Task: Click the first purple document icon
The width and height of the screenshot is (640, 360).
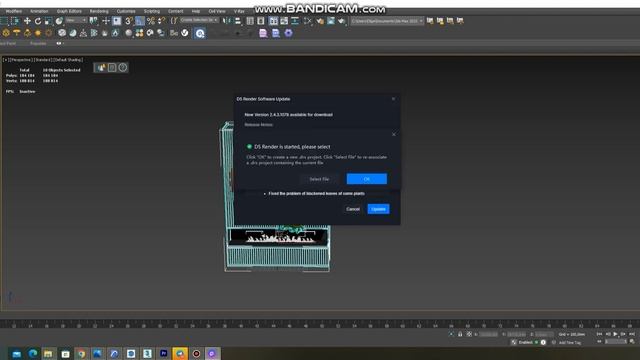Action: pos(263,33)
